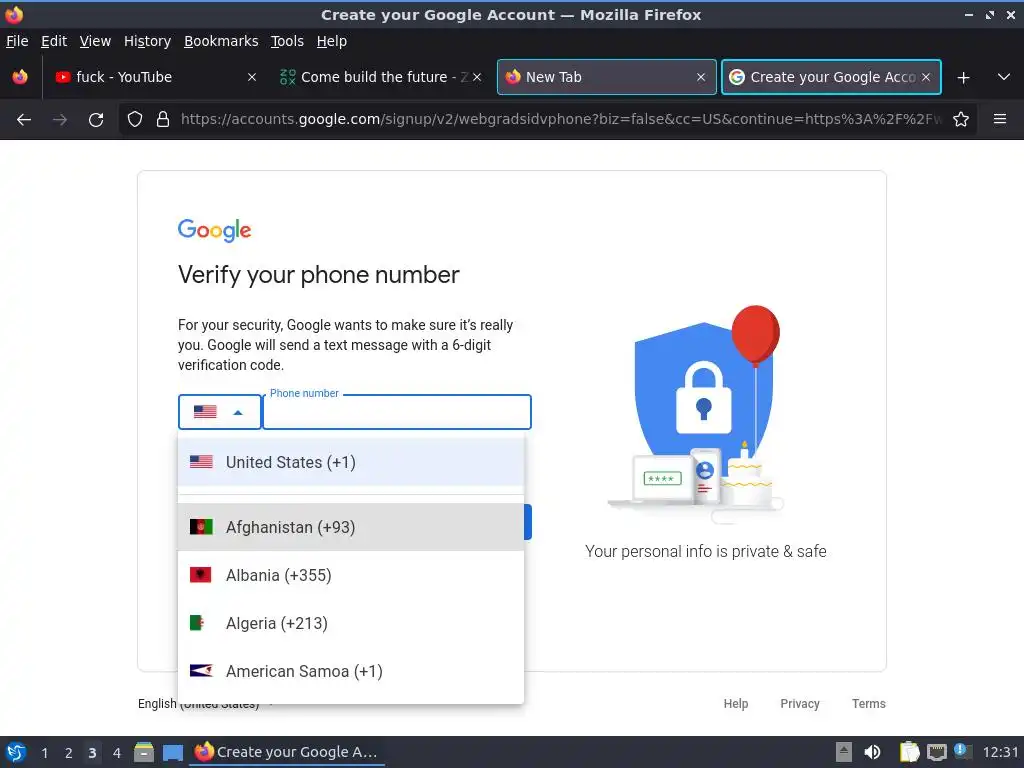1024x768 pixels.
Task: Switch to workspace 4
Action: pyautogui.click(x=117, y=753)
